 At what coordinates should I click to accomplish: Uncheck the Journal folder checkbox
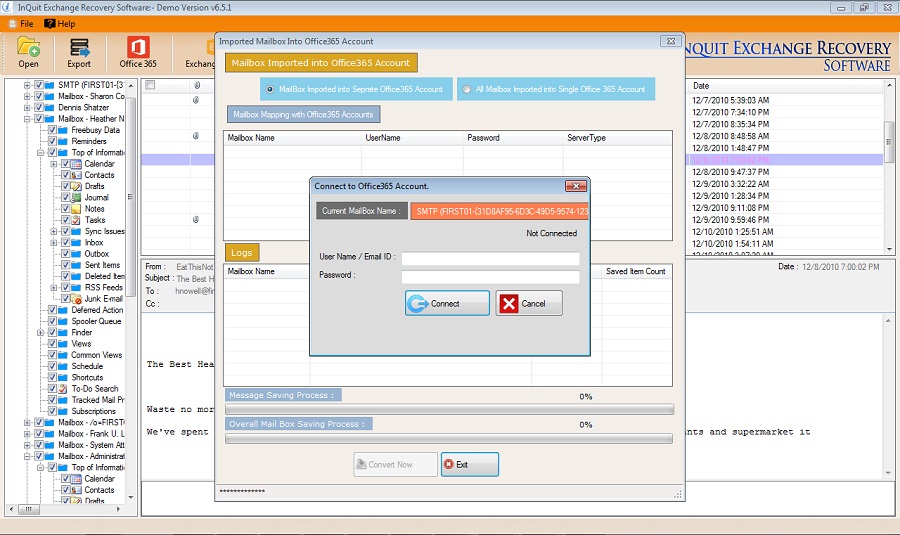point(65,197)
